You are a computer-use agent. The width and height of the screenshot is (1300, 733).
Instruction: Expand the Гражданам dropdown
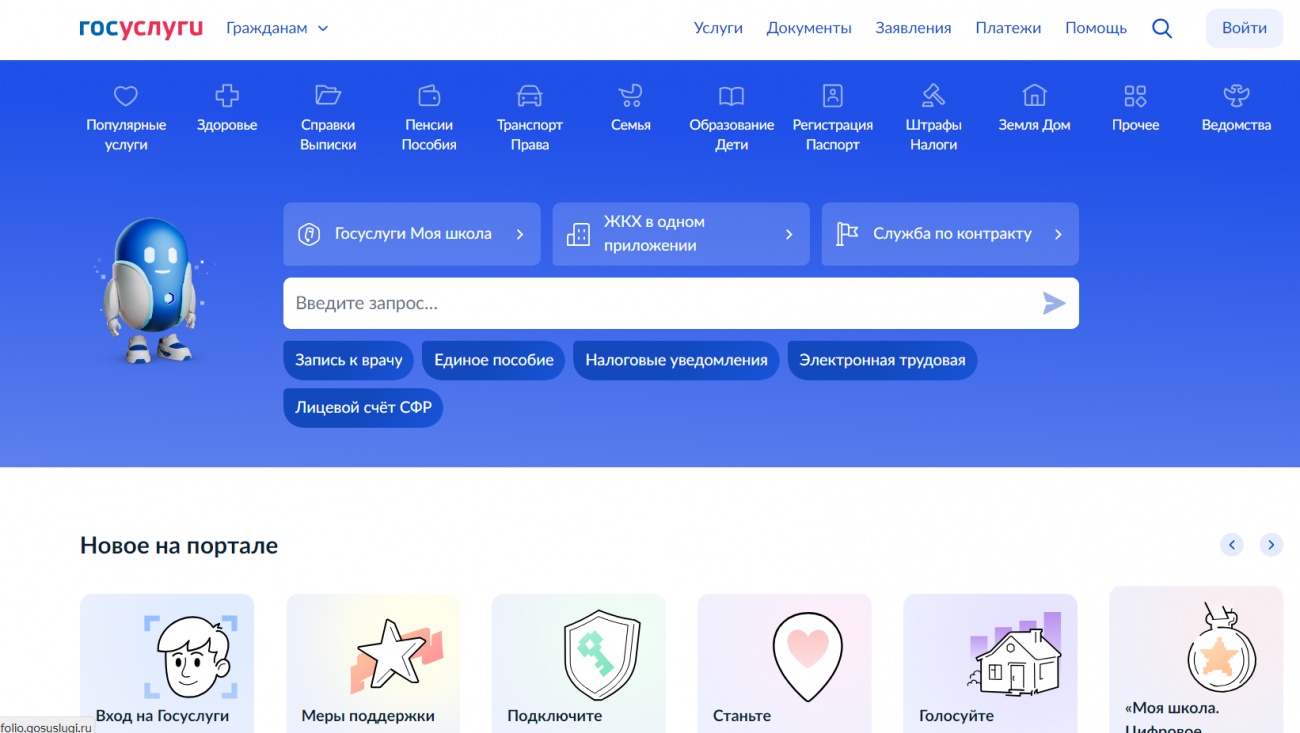pyautogui.click(x=277, y=28)
